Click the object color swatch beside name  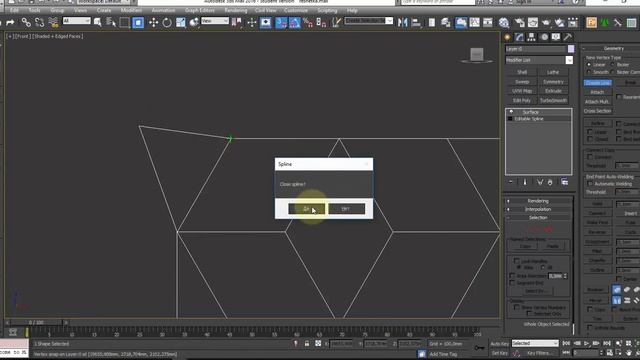tap(571, 49)
